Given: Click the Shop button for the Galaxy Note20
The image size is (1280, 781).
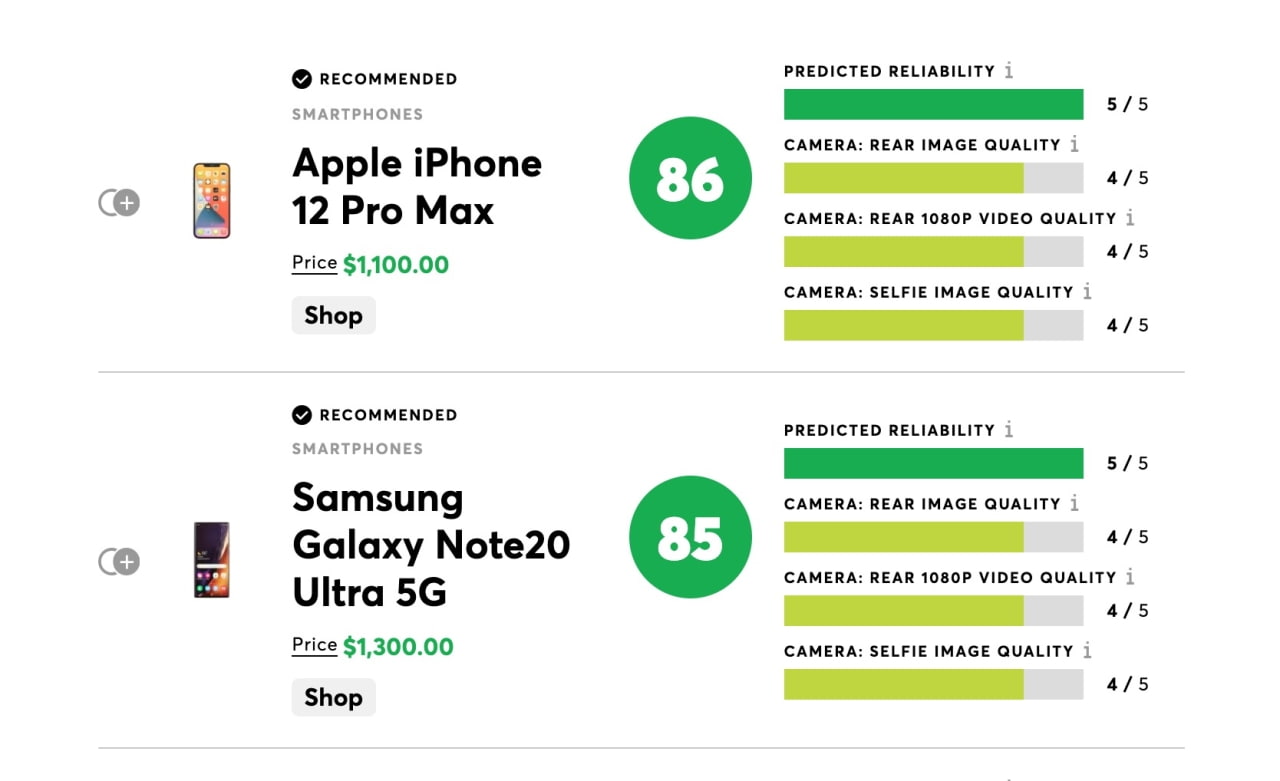Looking at the screenshot, I should point(333,697).
